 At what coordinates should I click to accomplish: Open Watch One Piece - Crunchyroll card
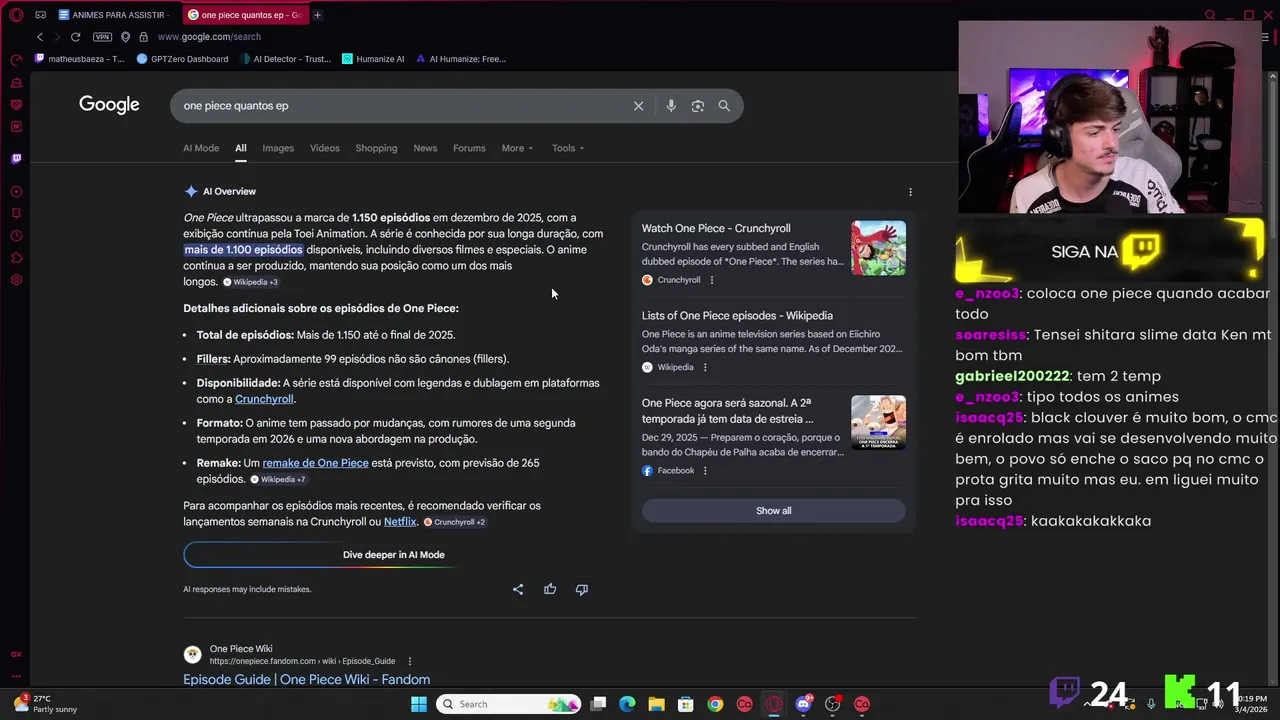coord(716,228)
